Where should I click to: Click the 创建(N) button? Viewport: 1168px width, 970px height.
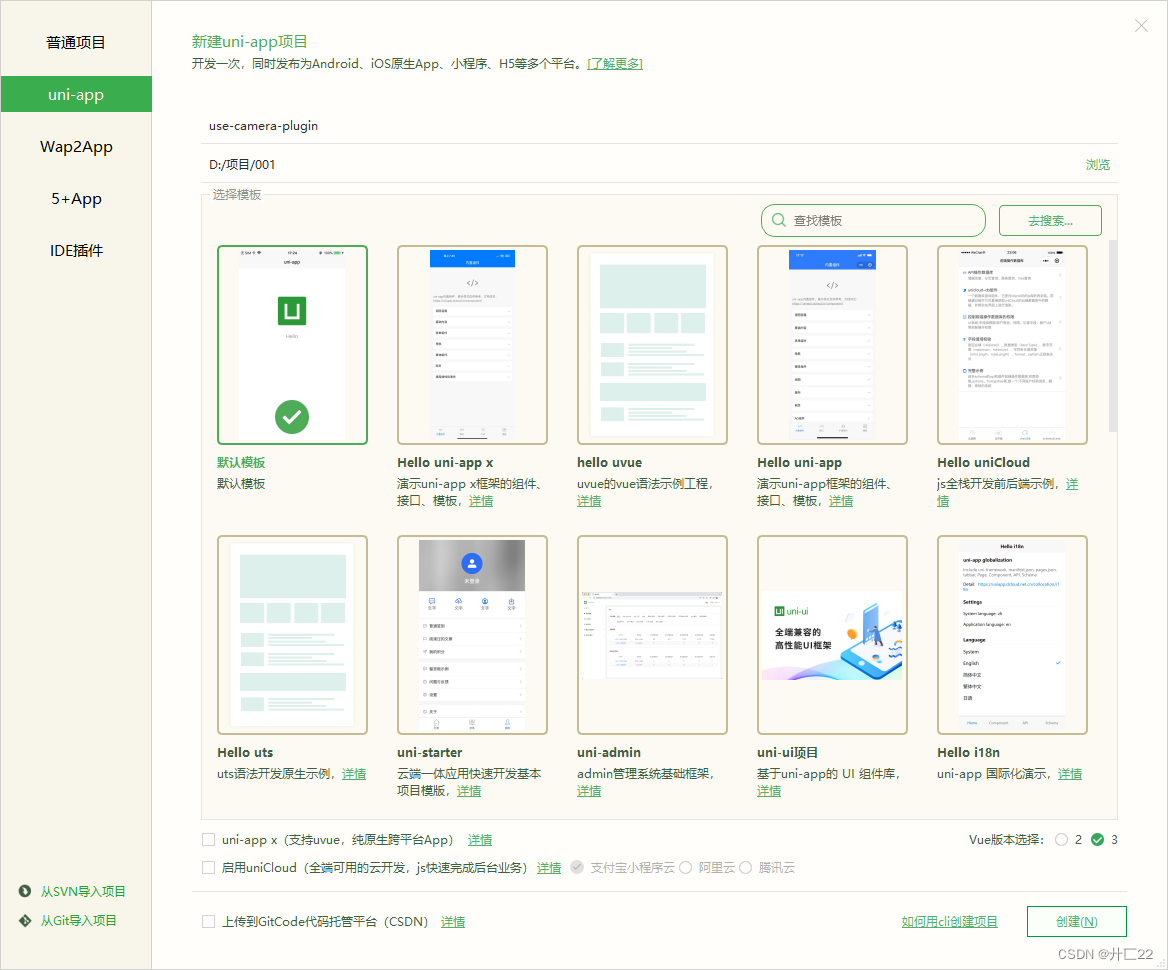[x=1077, y=921]
